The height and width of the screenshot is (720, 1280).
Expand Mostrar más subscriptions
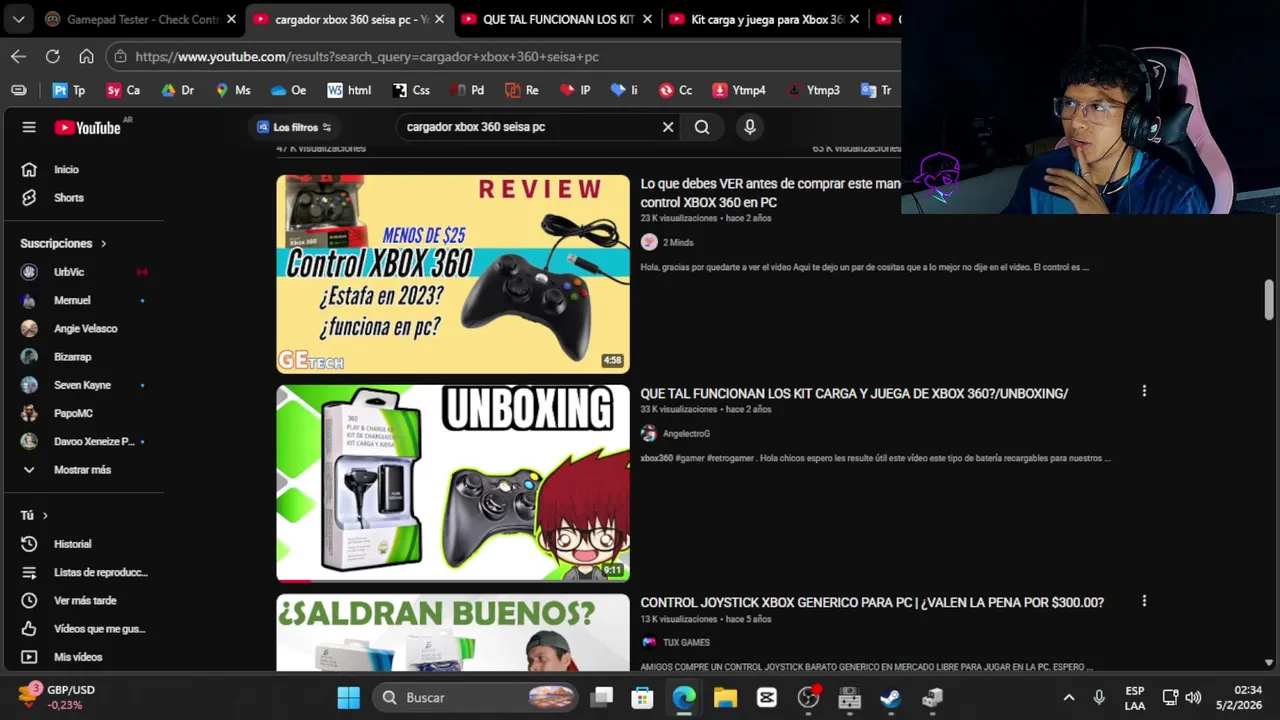click(x=84, y=470)
